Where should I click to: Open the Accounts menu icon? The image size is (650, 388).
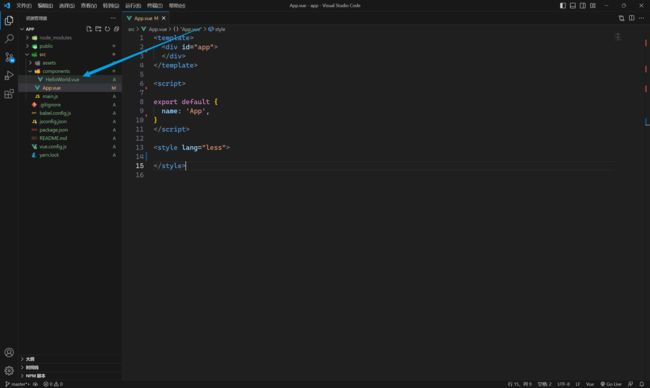[x=9, y=352]
